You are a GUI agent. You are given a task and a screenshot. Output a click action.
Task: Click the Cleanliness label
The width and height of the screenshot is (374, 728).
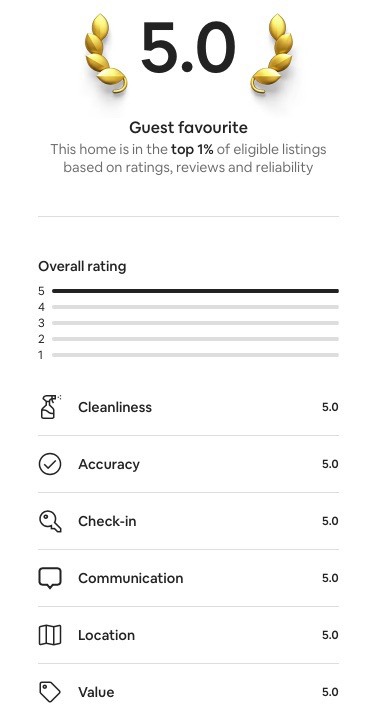[115, 407]
